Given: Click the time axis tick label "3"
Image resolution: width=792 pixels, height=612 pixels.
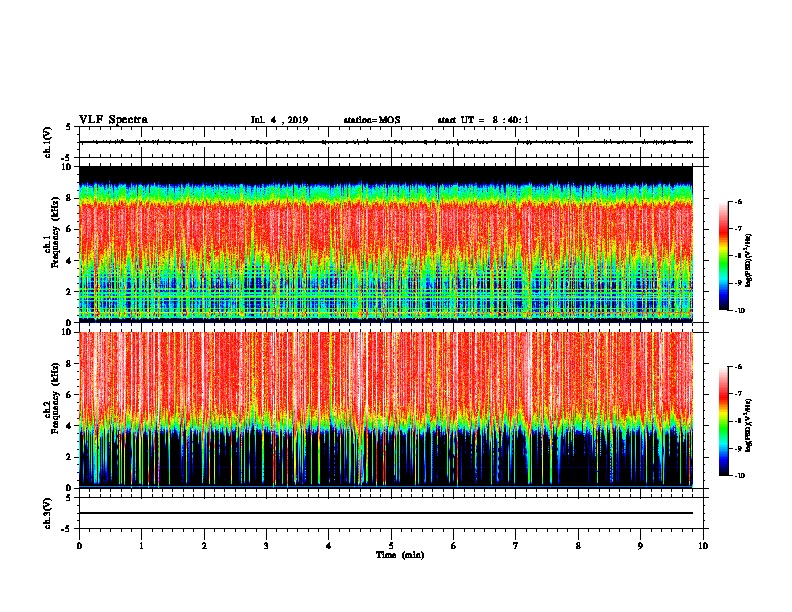Looking at the screenshot, I should click(266, 545).
